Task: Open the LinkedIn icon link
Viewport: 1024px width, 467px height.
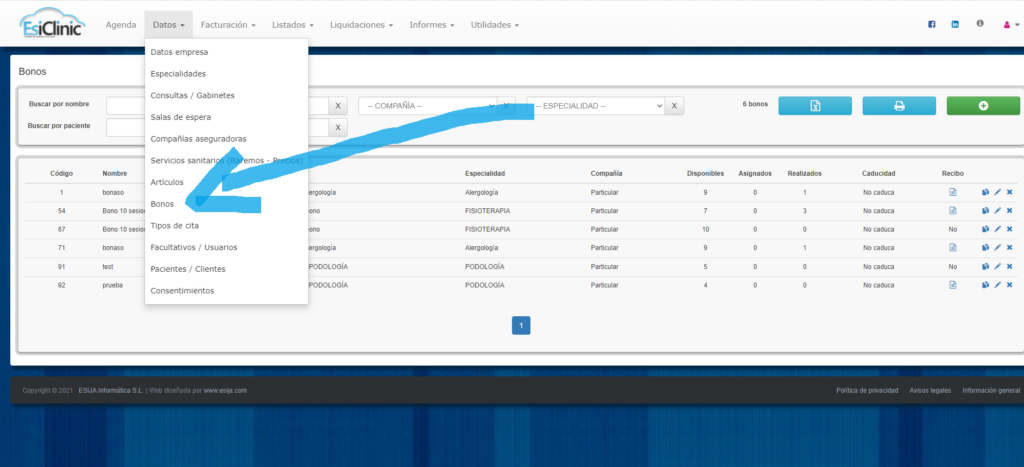Action: [955, 24]
